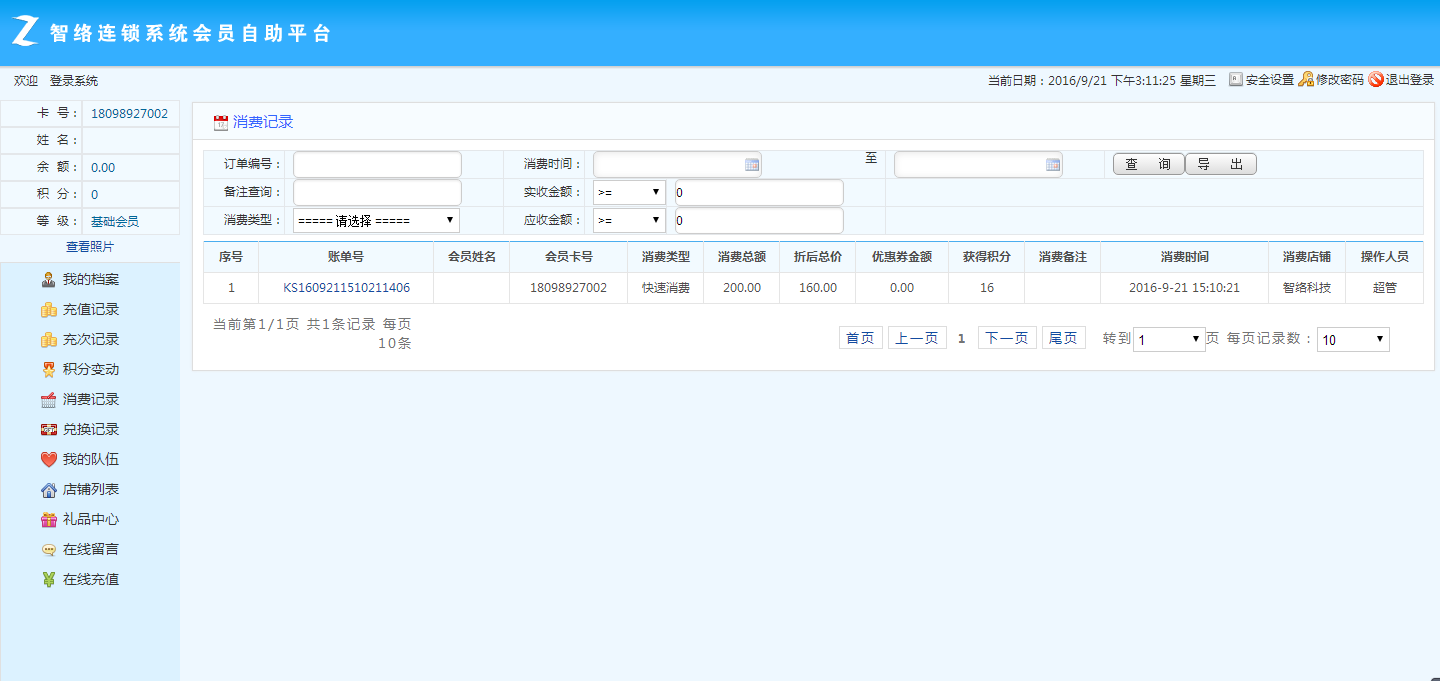Click the 快速消费 cell in the table
The width and height of the screenshot is (1440, 681).
pyautogui.click(x=666, y=288)
